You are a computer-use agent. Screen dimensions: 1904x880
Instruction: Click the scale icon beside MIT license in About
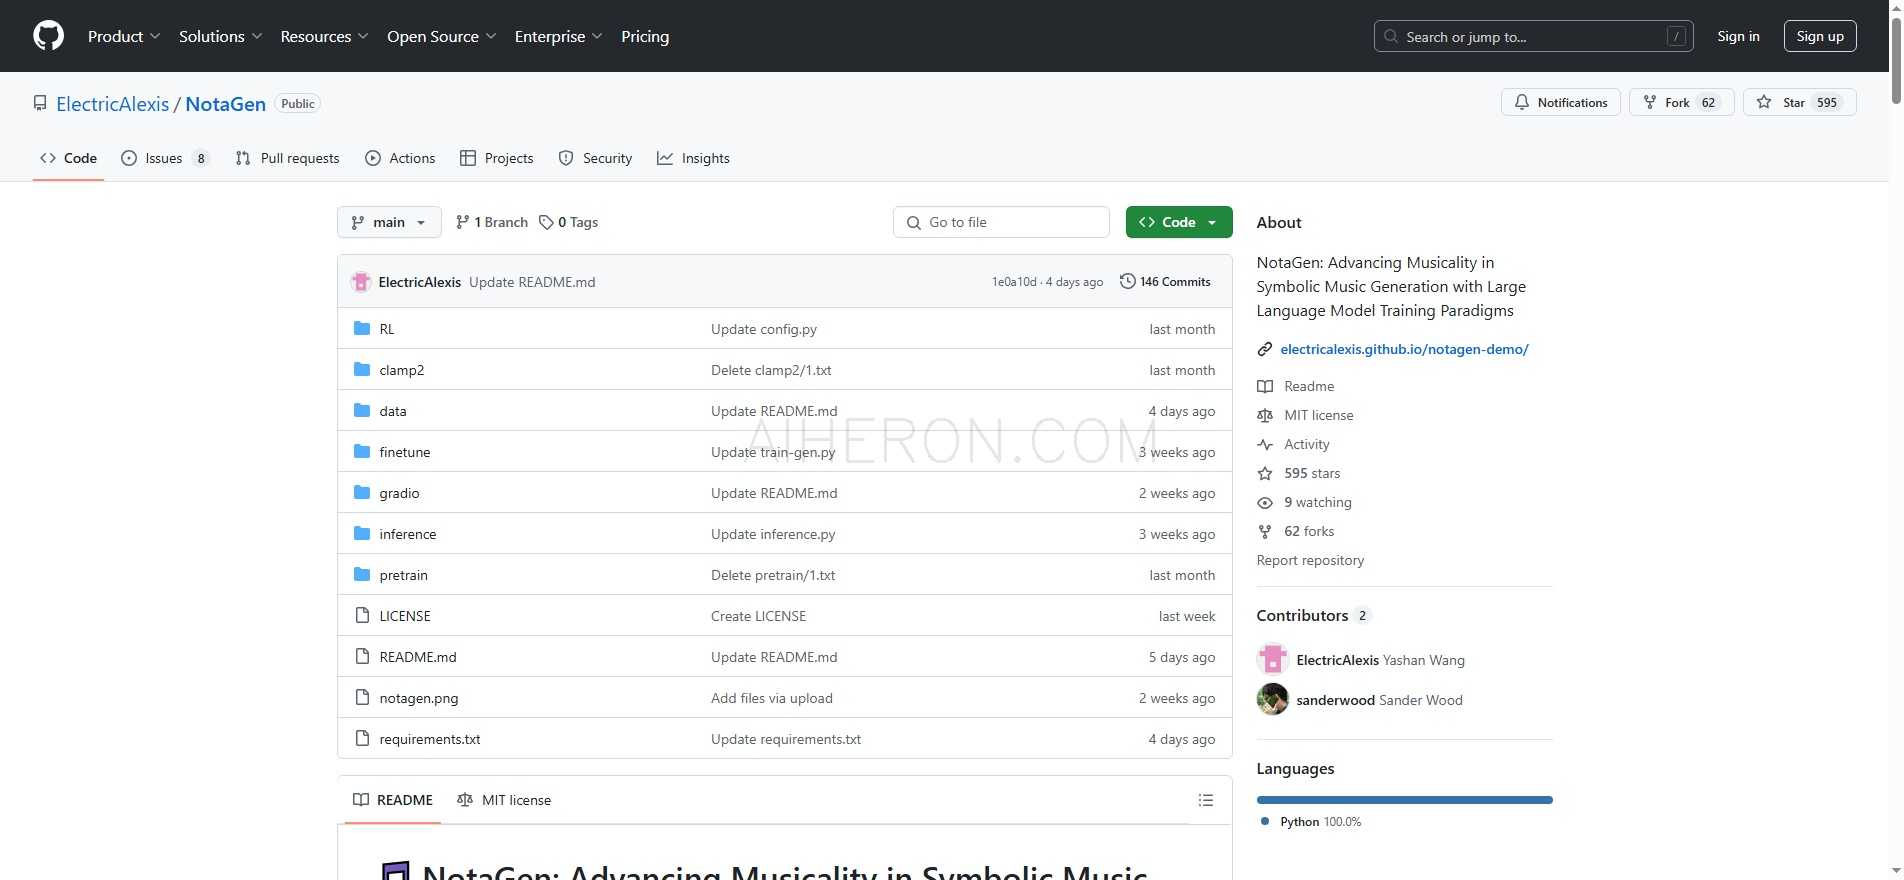point(1265,415)
